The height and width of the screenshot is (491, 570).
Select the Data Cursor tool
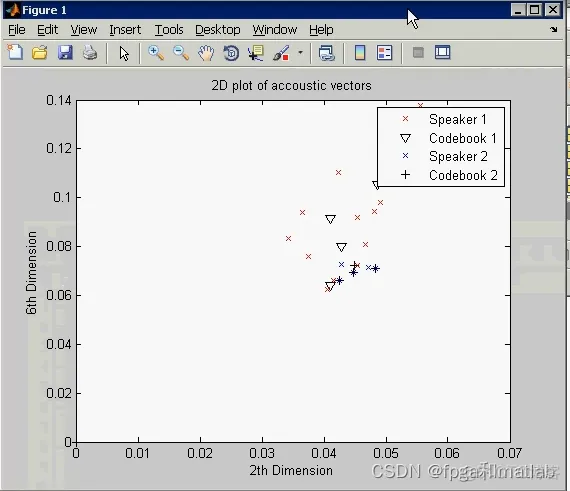point(256,53)
